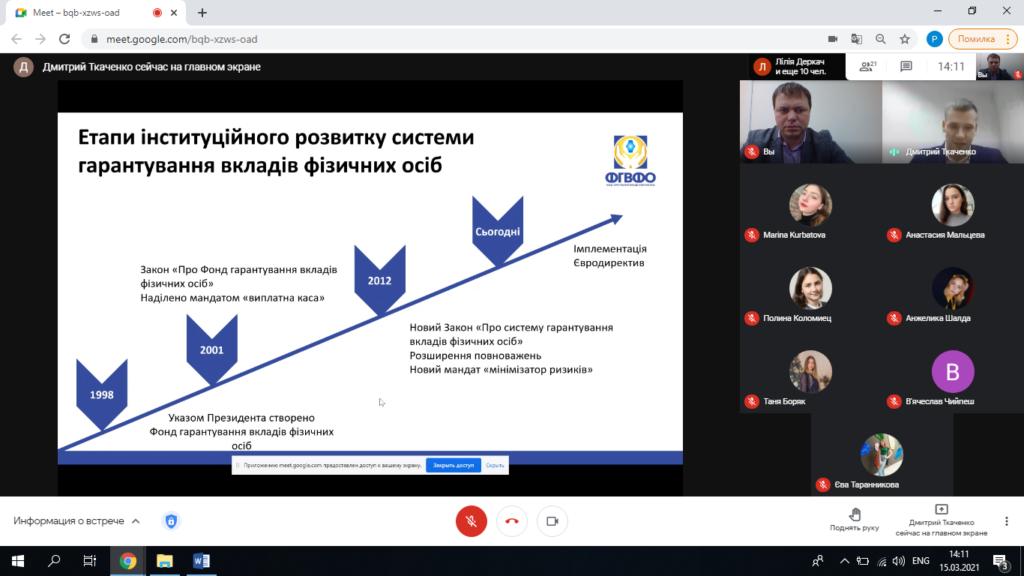Click the zoom magnifier icon in address bar
Image resolution: width=1024 pixels, height=576 pixels.
880,39
